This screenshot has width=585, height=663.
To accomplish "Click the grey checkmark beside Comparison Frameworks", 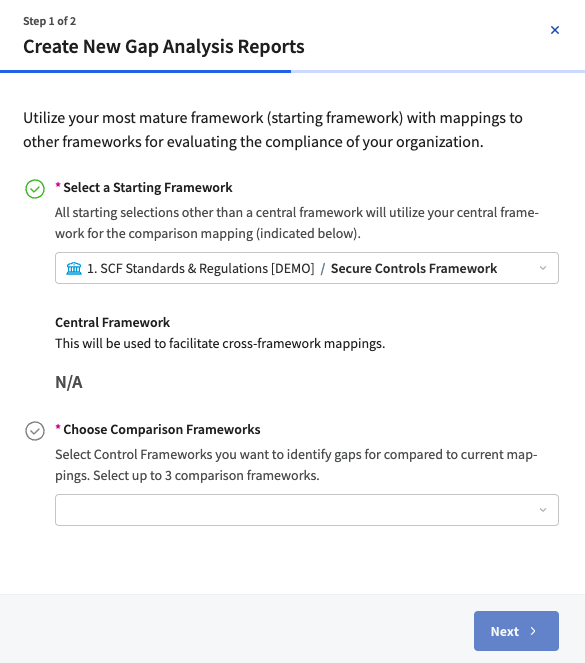I will [x=35, y=431].
